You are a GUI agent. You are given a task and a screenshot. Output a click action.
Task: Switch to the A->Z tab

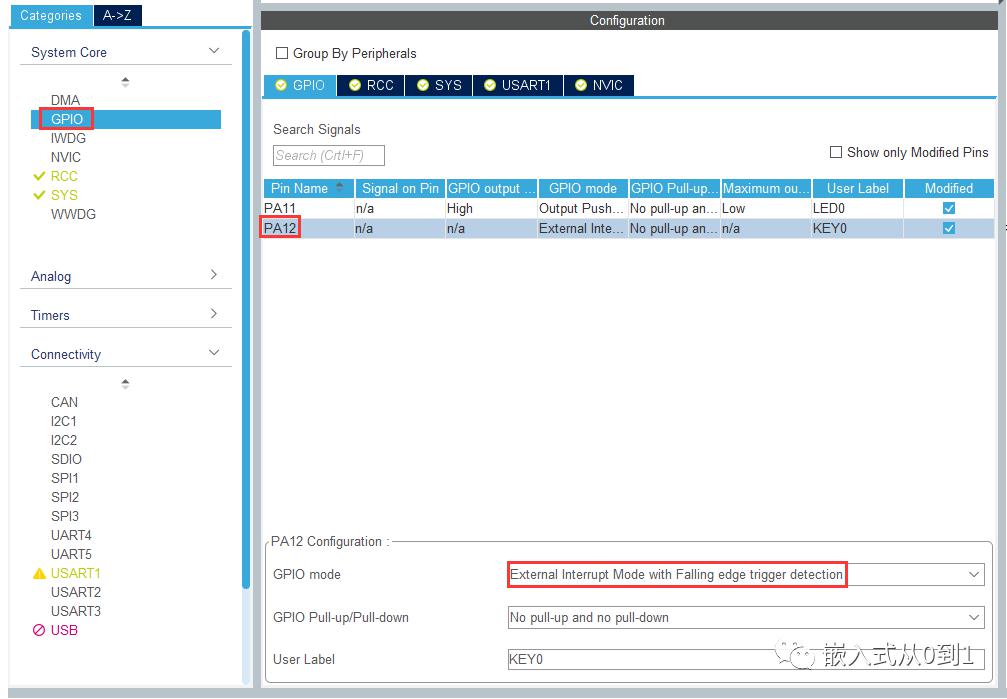[118, 15]
